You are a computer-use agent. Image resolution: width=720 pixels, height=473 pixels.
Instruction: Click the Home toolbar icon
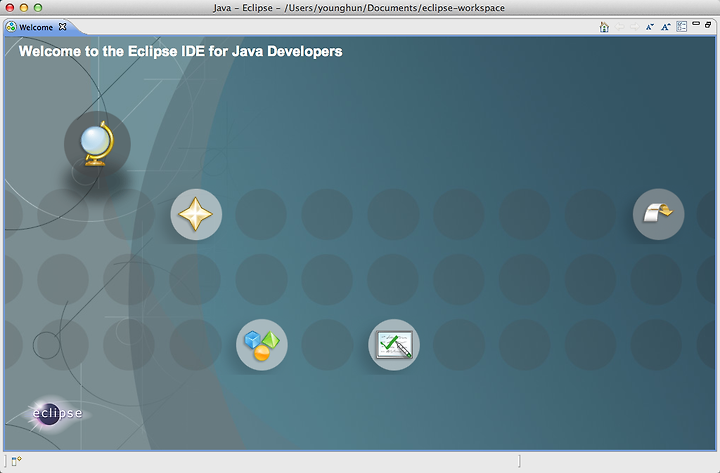[604, 27]
